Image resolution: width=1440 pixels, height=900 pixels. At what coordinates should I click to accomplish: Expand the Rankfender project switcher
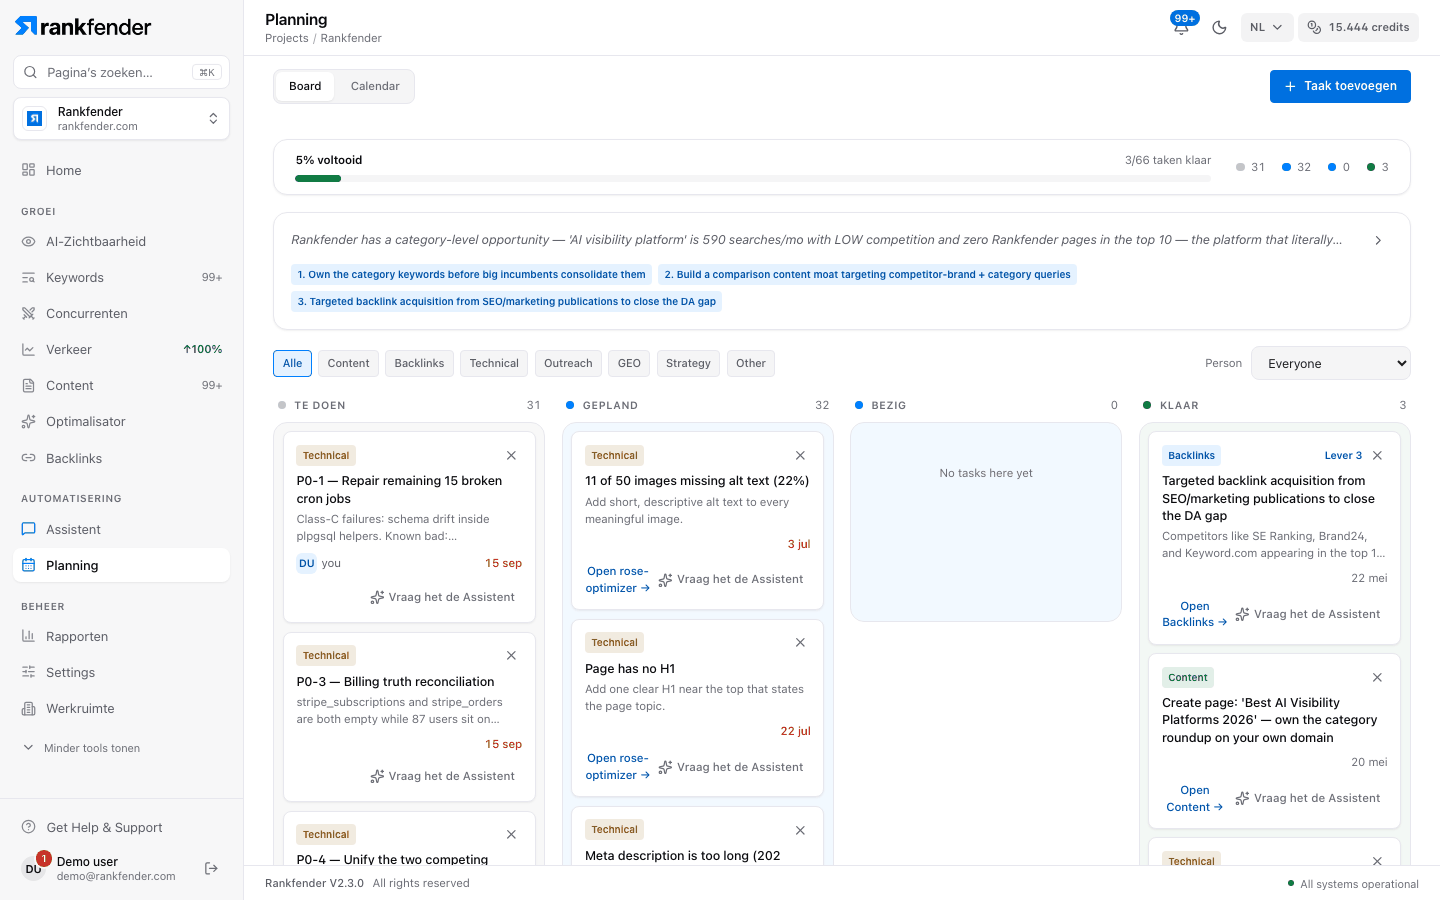(x=122, y=119)
